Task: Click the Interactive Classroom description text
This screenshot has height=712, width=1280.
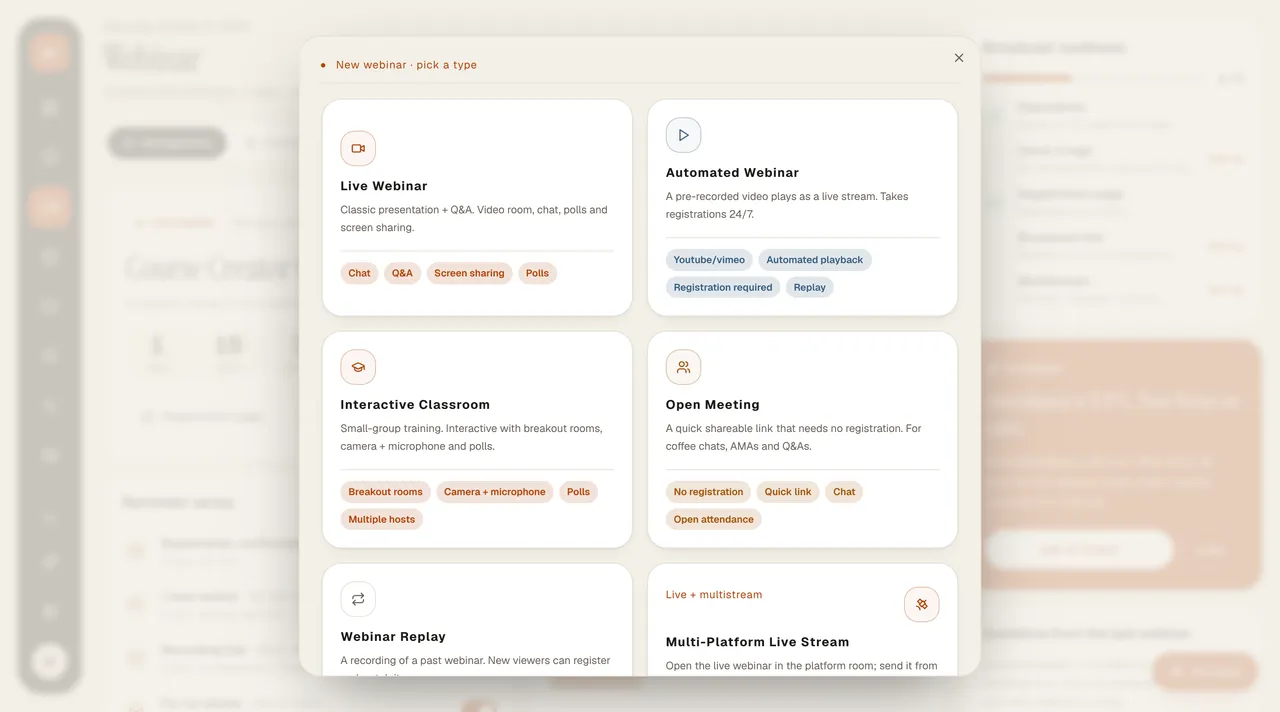Action: coord(471,437)
